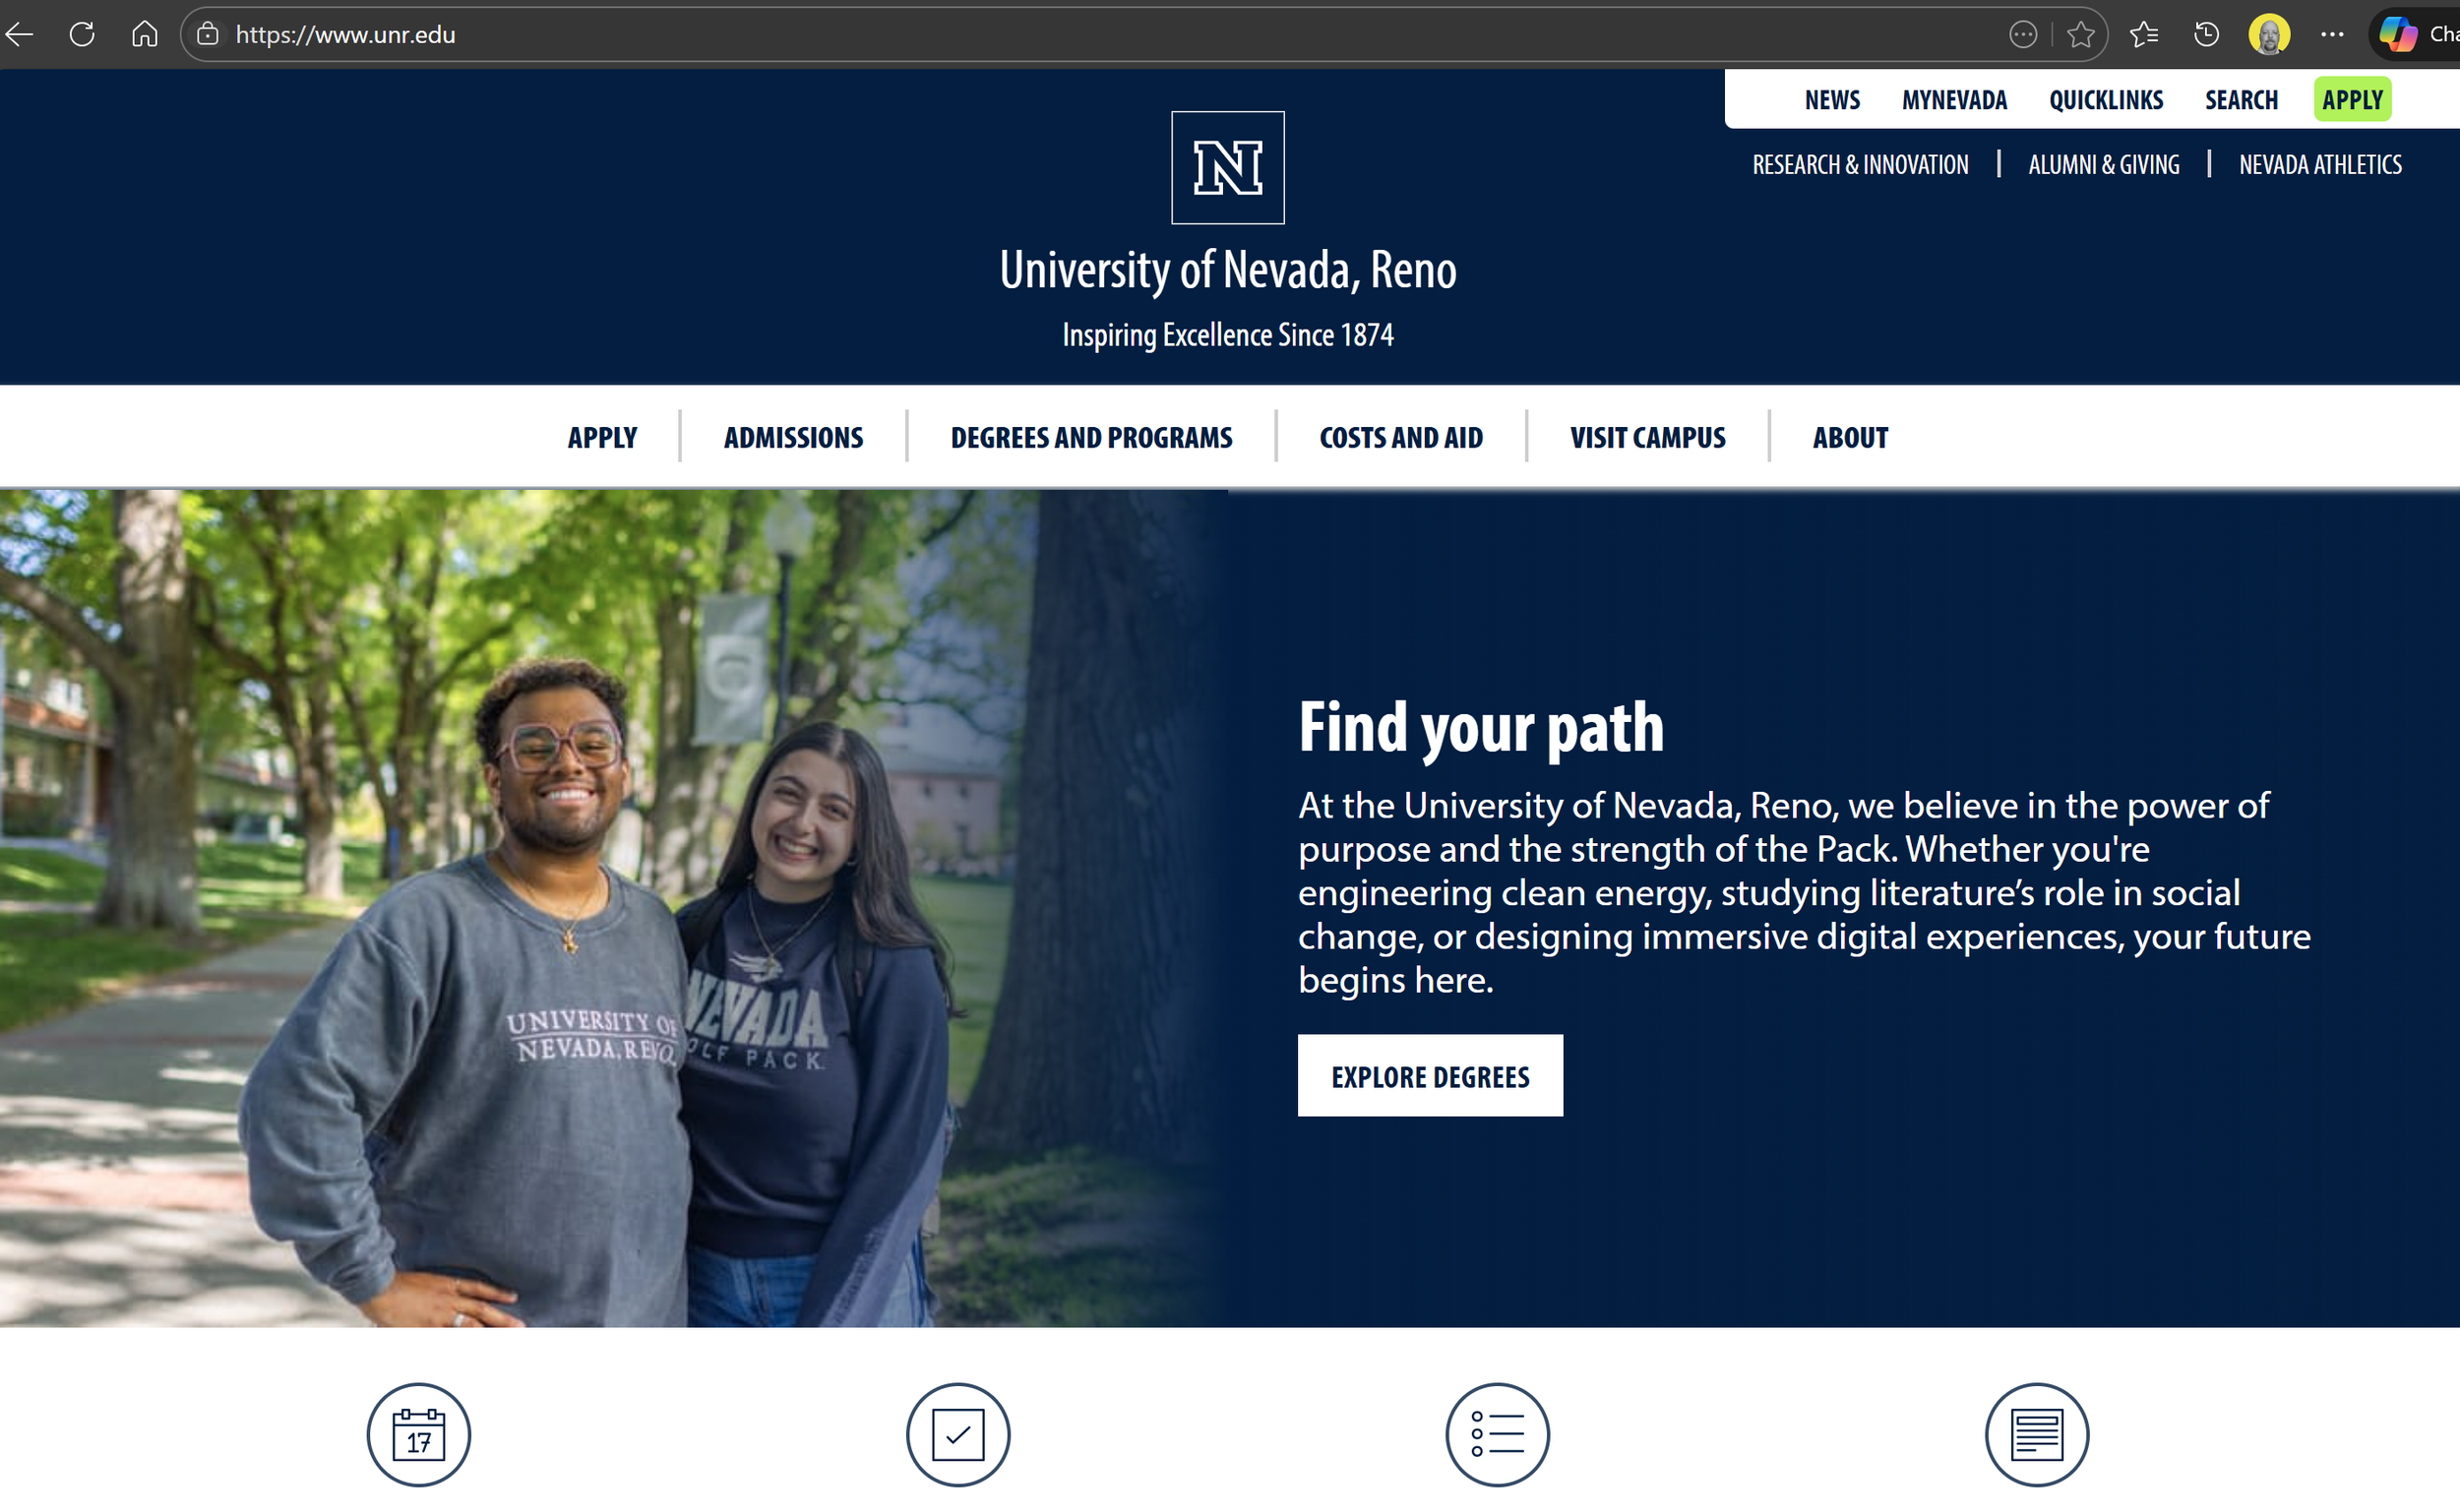Open the browser settings ellipsis menu
The height and width of the screenshot is (1512, 2460).
(x=2332, y=35)
